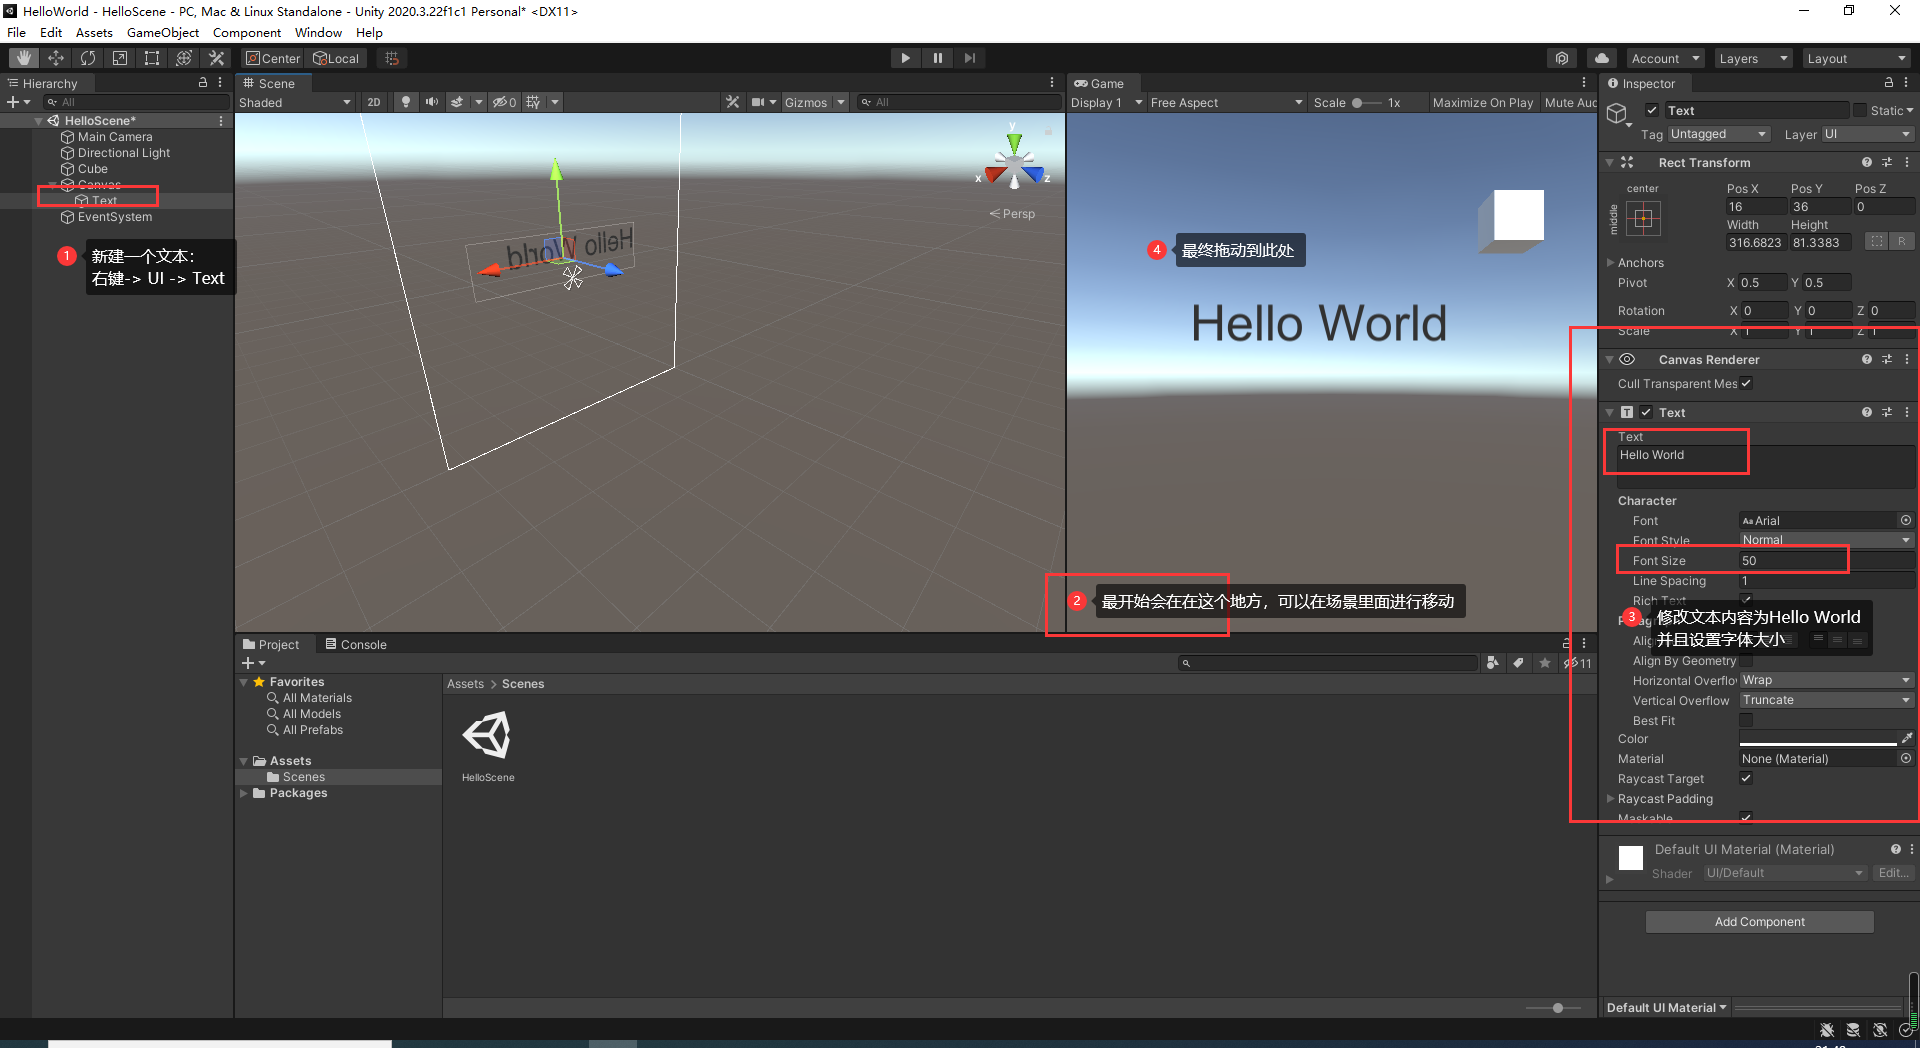
Task: Open anchor presets box in Rect Transform
Action: coord(1643,218)
